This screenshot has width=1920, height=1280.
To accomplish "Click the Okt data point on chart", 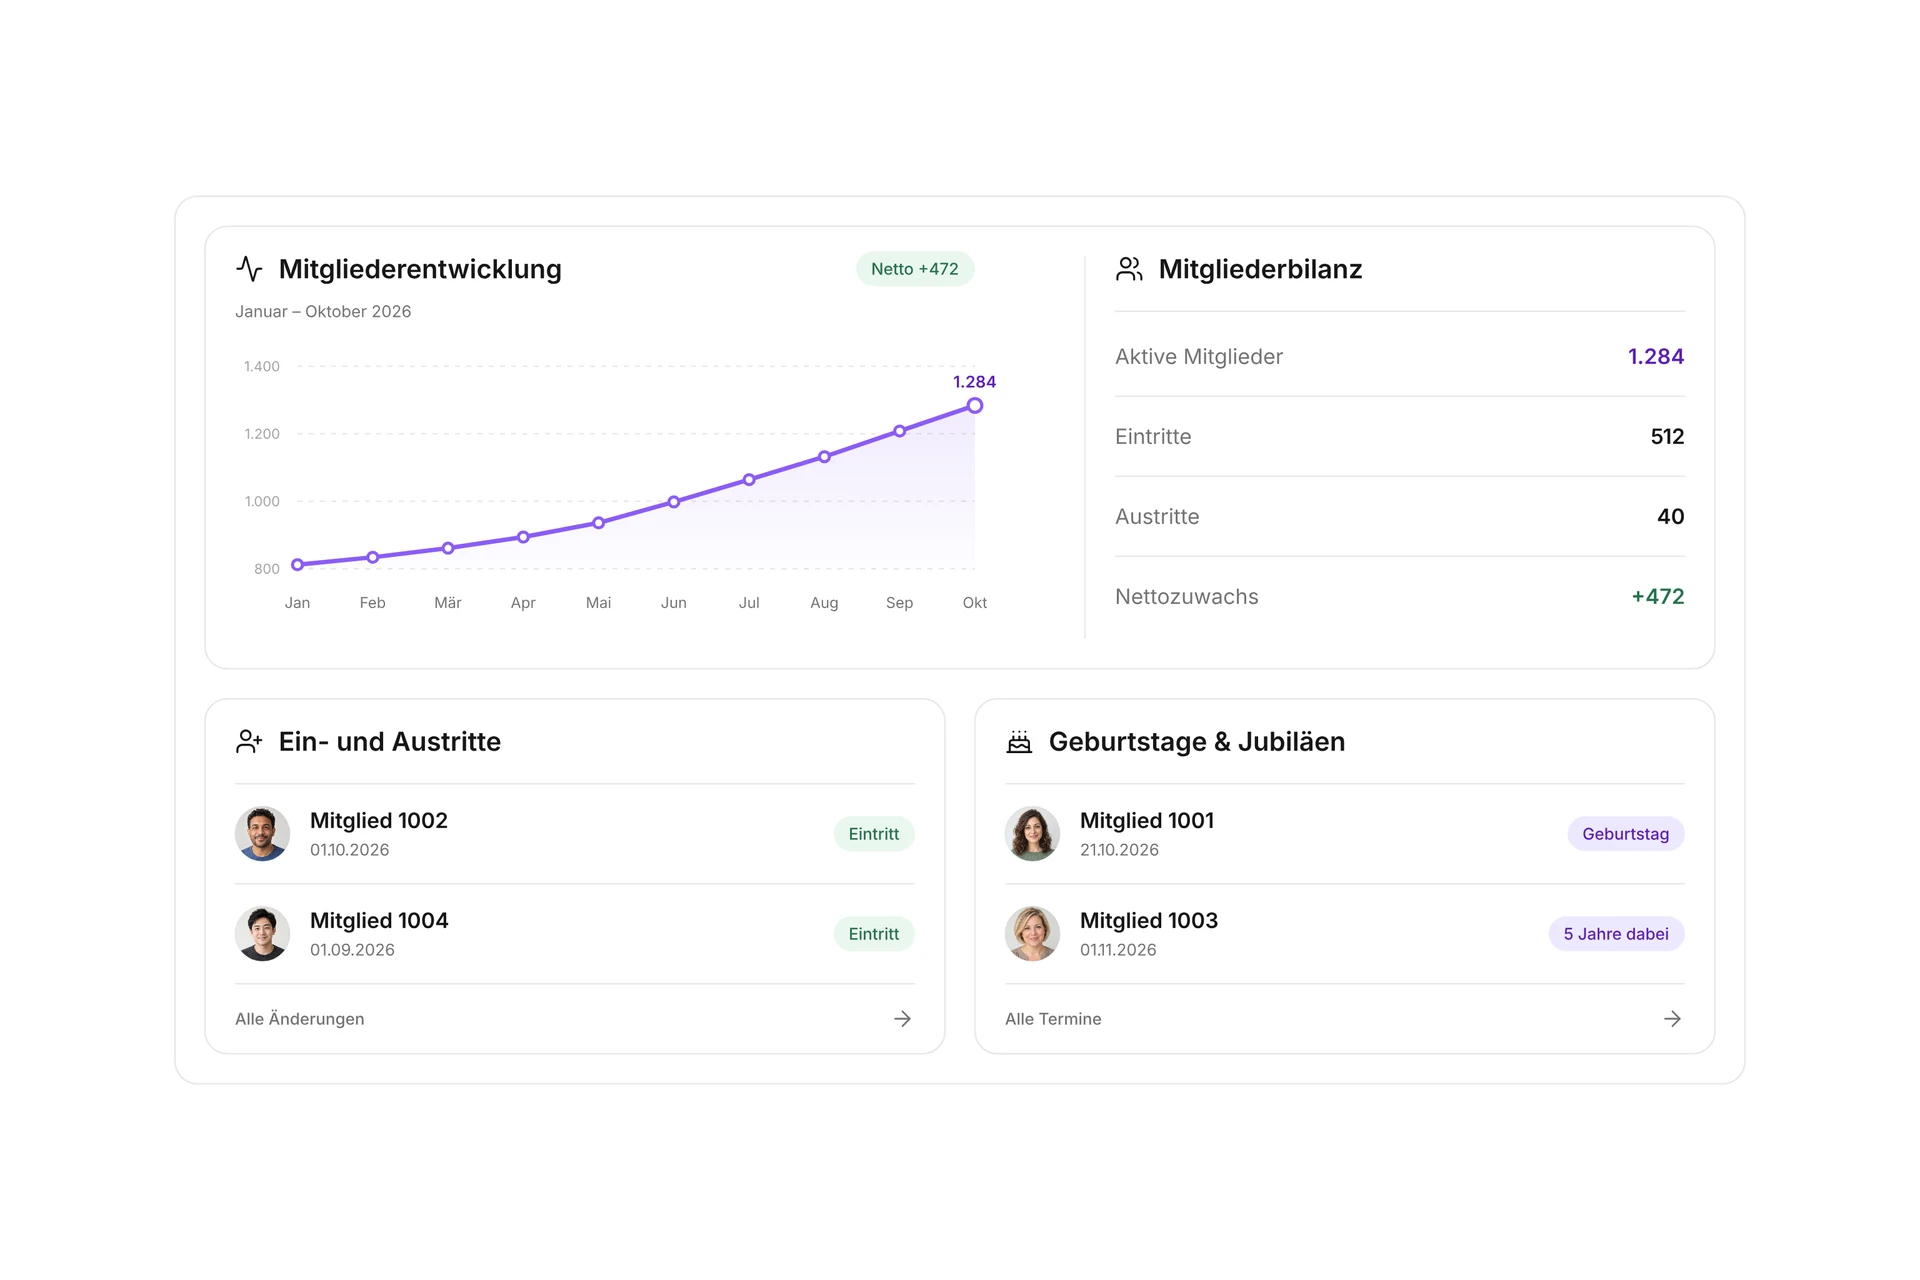I will tap(975, 405).
